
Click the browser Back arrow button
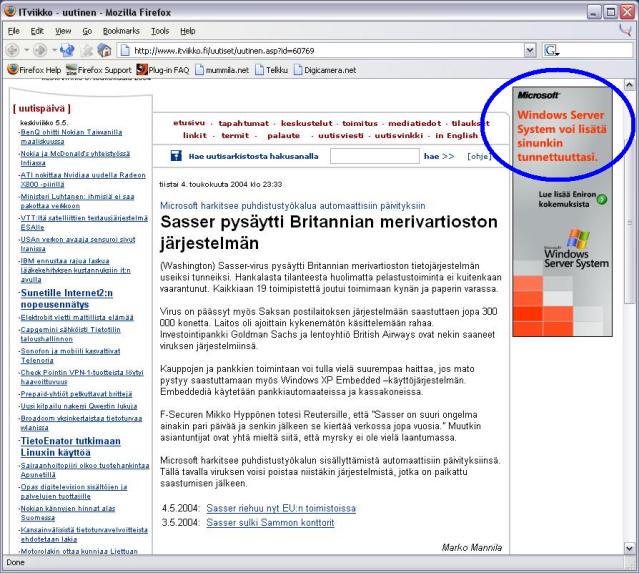click(x=12, y=49)
